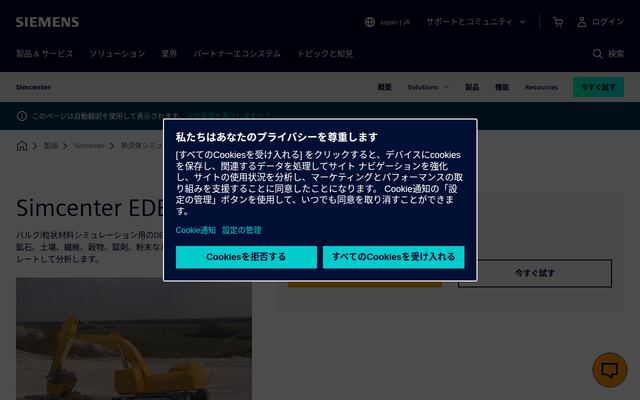Click 検索 search text

(x=616, y=54)
